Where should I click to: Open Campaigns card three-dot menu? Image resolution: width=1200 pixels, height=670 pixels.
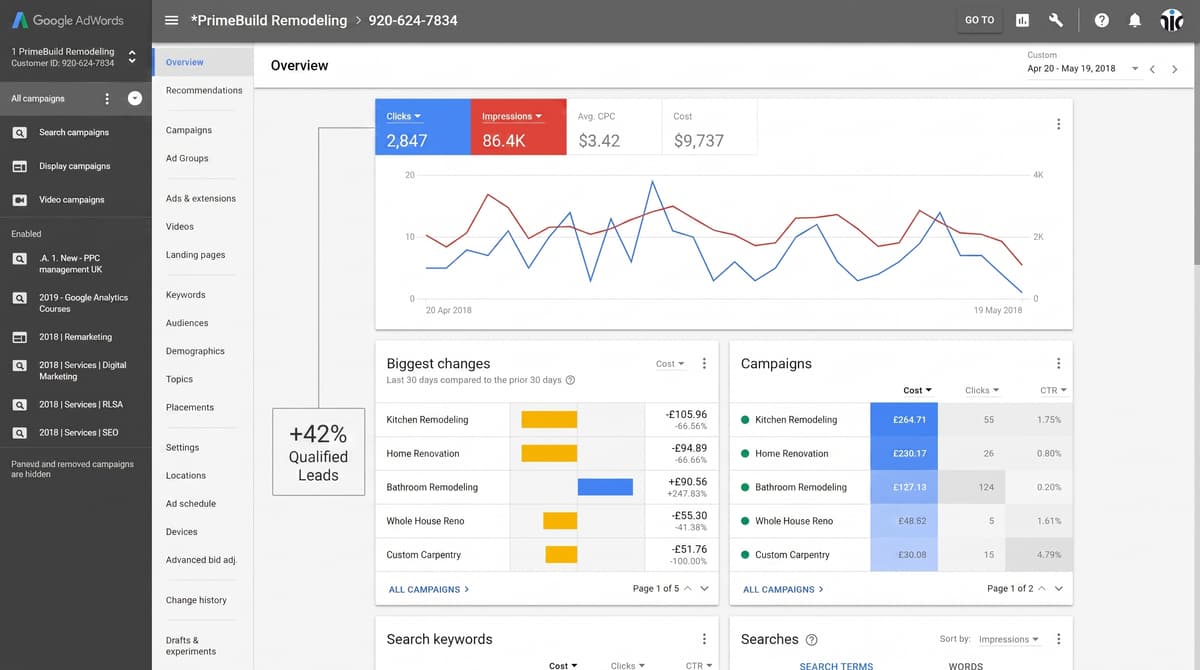pos(1058,364)
